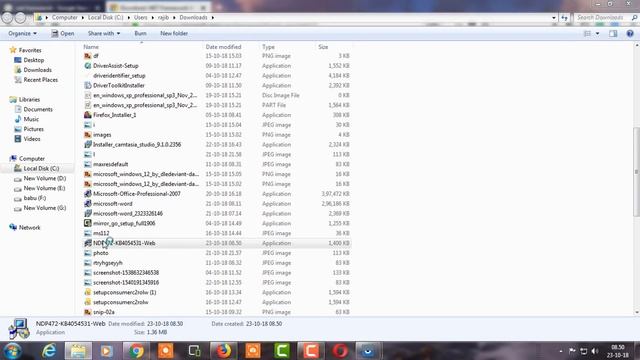Select Desktop in the Favorites list
The image size is (640, 360).
(33, 60)
